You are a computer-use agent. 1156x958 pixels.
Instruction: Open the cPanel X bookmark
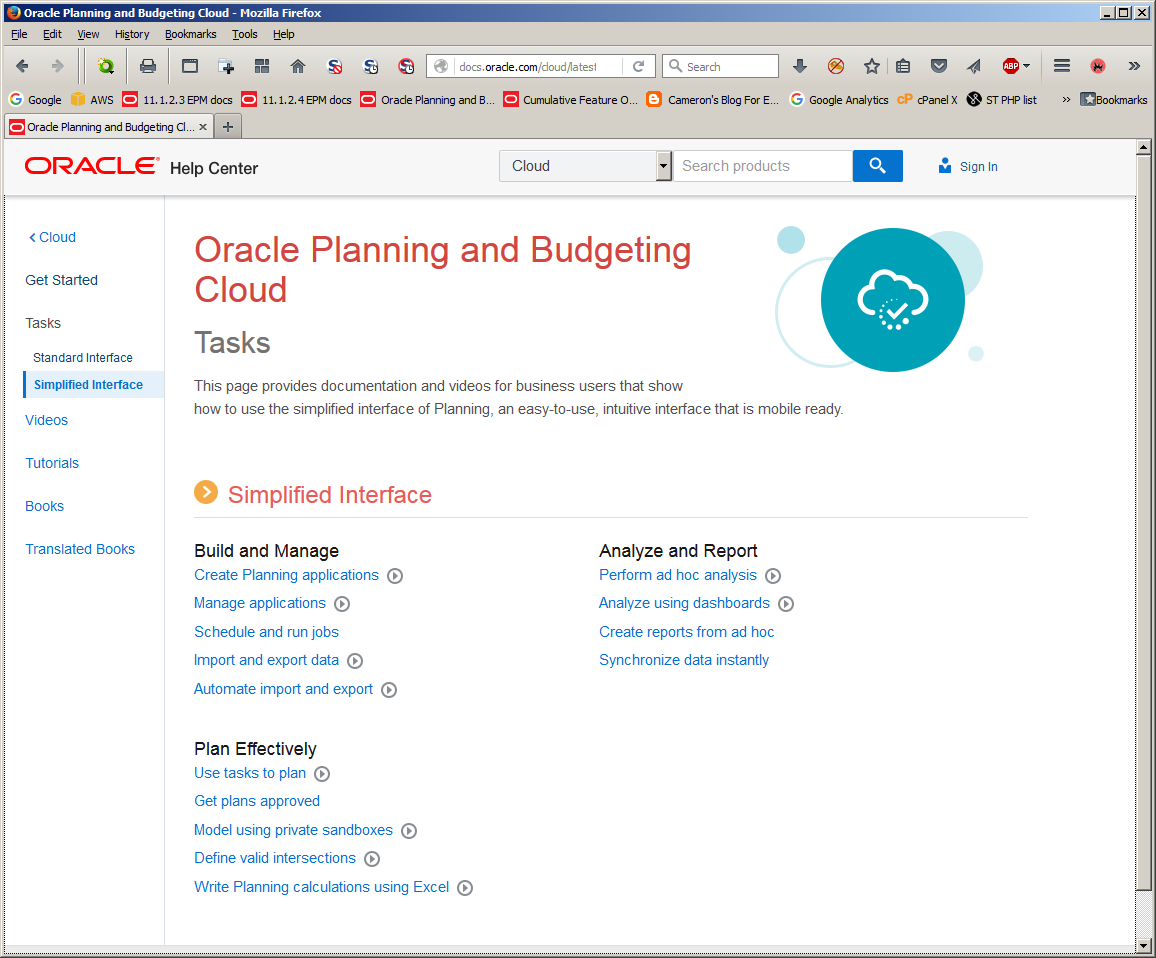[x=927, y=100]
